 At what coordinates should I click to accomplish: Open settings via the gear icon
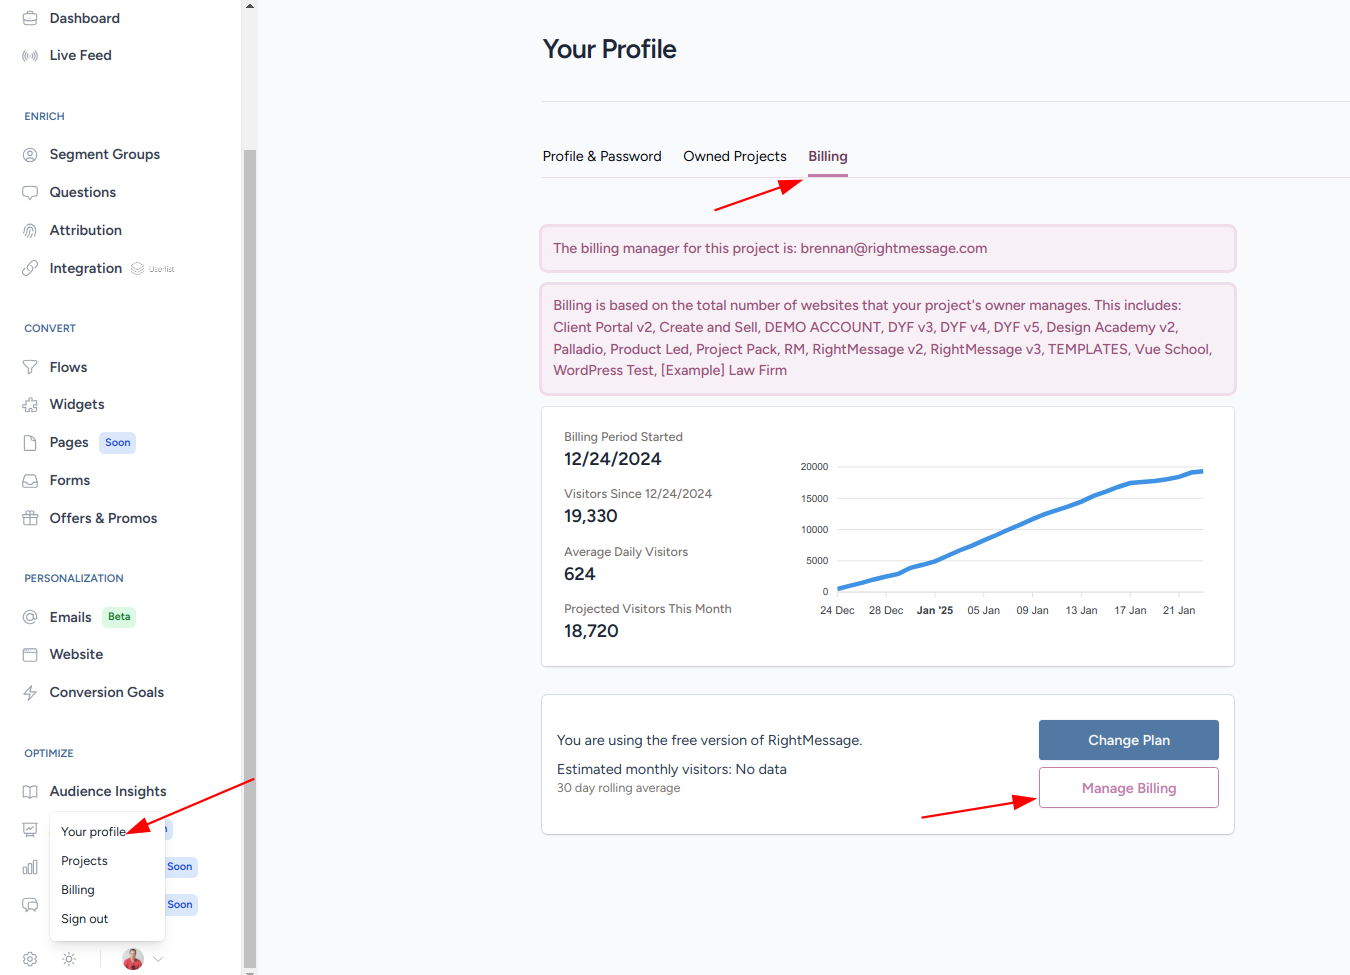click(30, 959)
